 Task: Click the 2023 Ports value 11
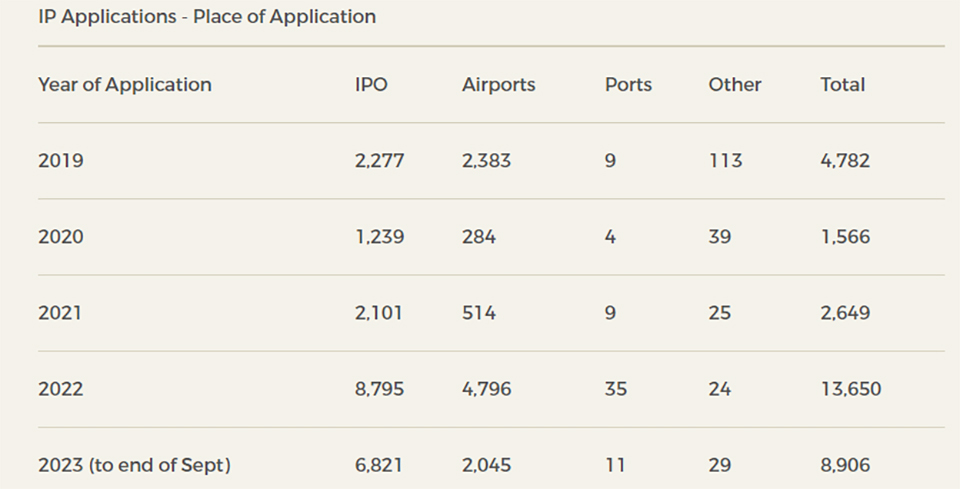(615, 465)
